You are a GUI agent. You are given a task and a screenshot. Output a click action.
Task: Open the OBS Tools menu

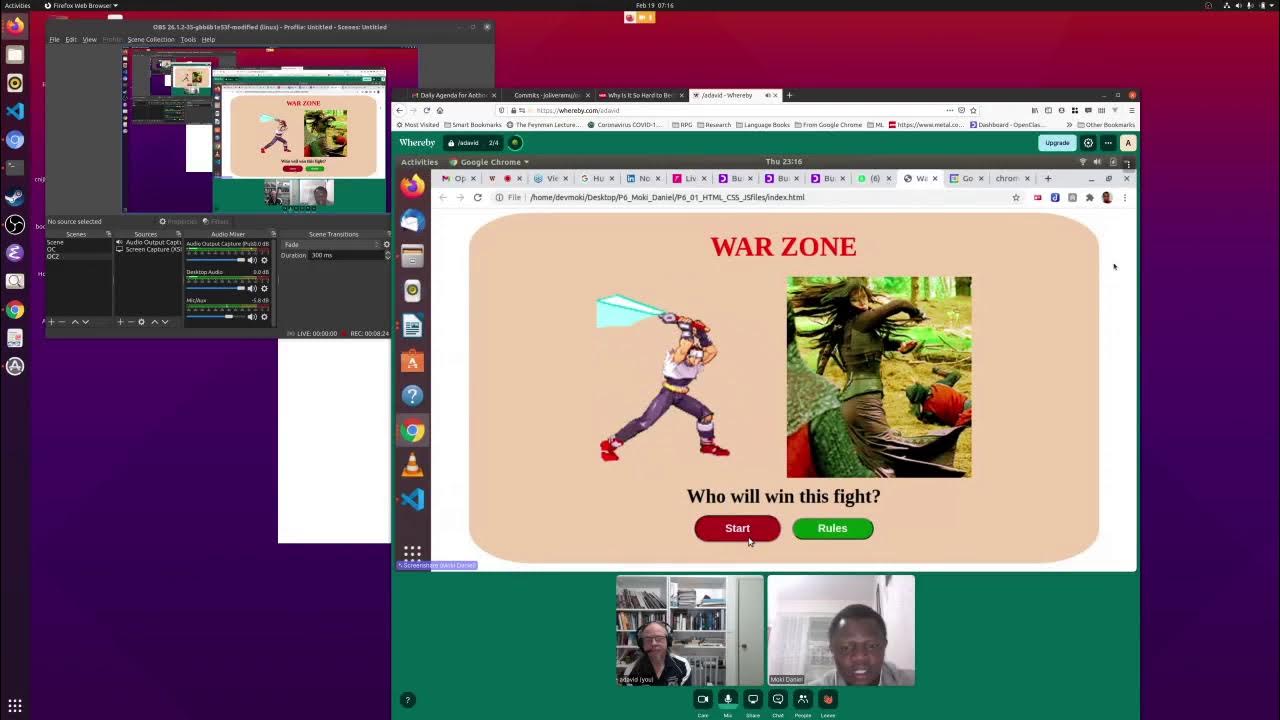click(188, 39)
